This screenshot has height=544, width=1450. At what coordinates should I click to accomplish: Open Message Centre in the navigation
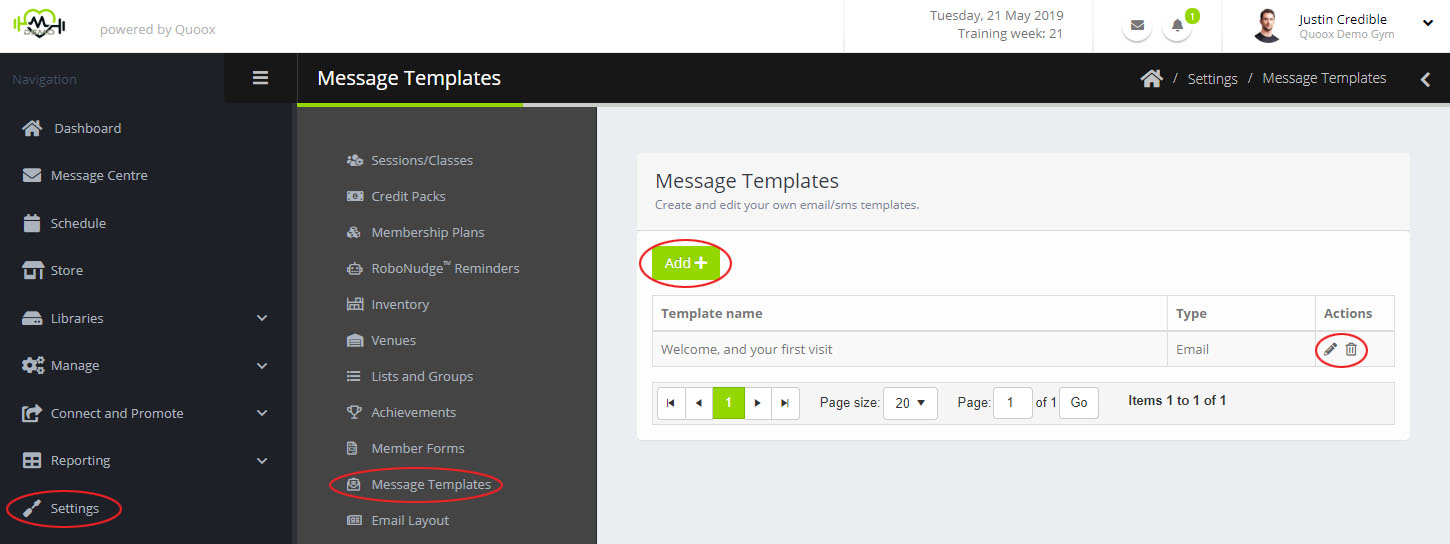pyautogui.click(x=99, y=175)
